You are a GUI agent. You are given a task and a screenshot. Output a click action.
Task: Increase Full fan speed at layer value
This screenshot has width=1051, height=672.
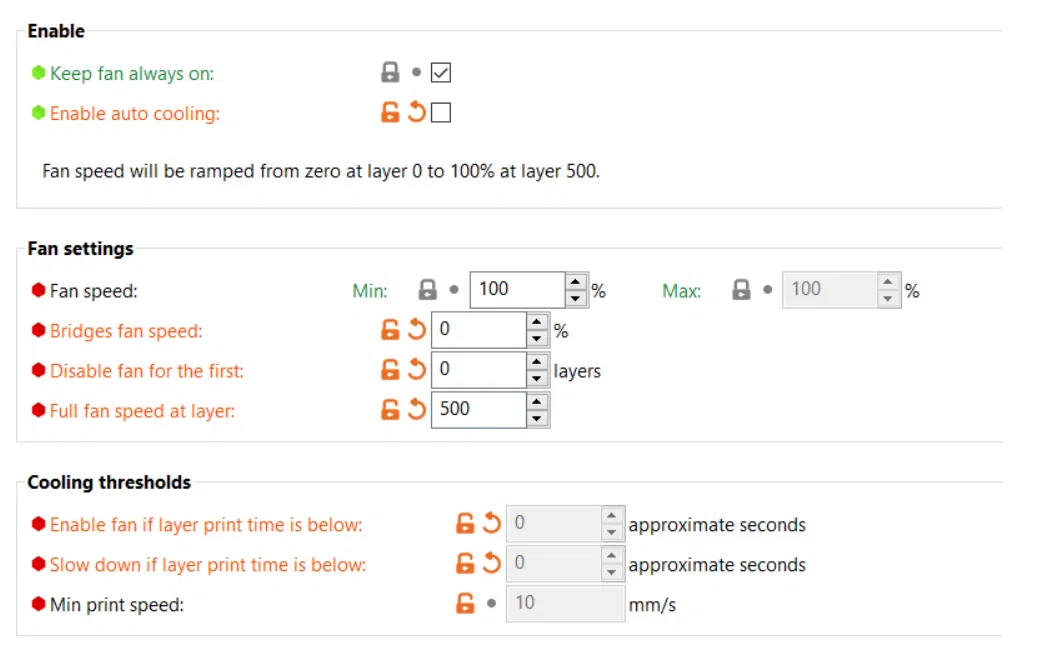tap(538, 401)
